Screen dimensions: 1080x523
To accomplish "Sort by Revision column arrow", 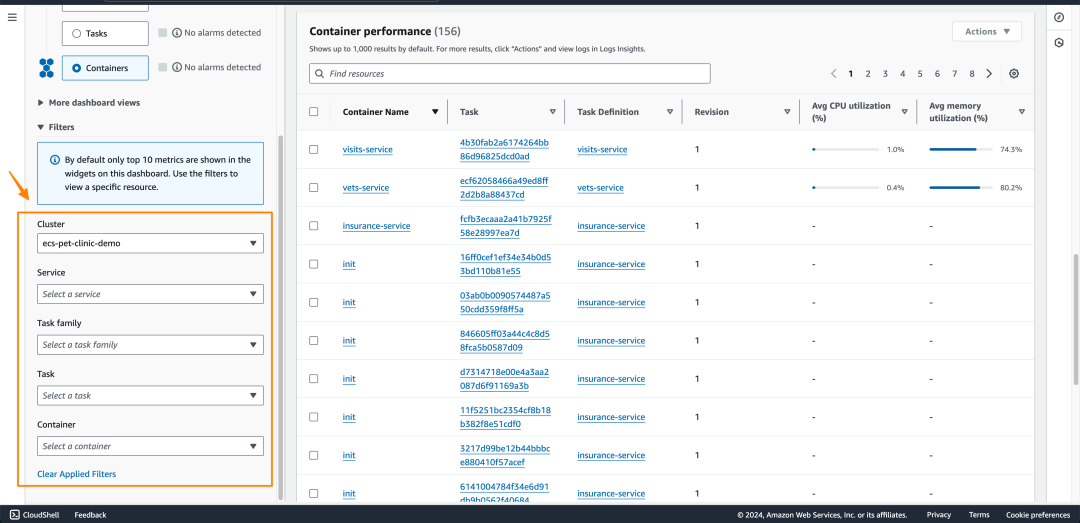I will (787, 112).
